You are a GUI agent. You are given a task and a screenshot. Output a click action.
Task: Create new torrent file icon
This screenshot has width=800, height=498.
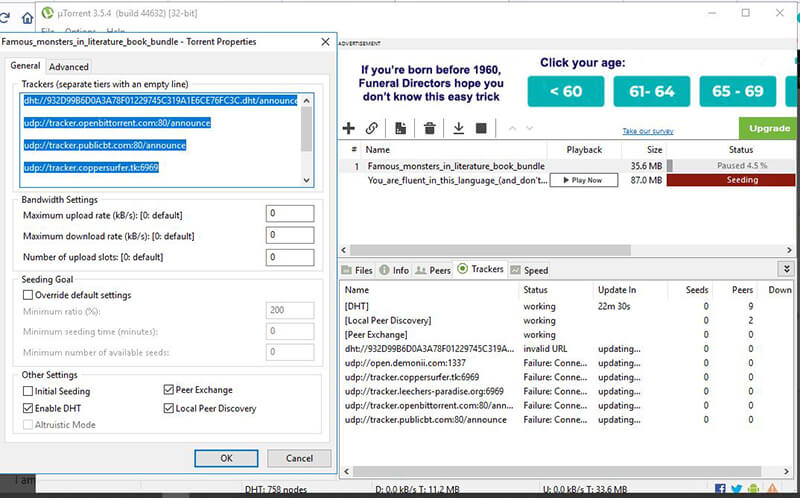[401, 128]
